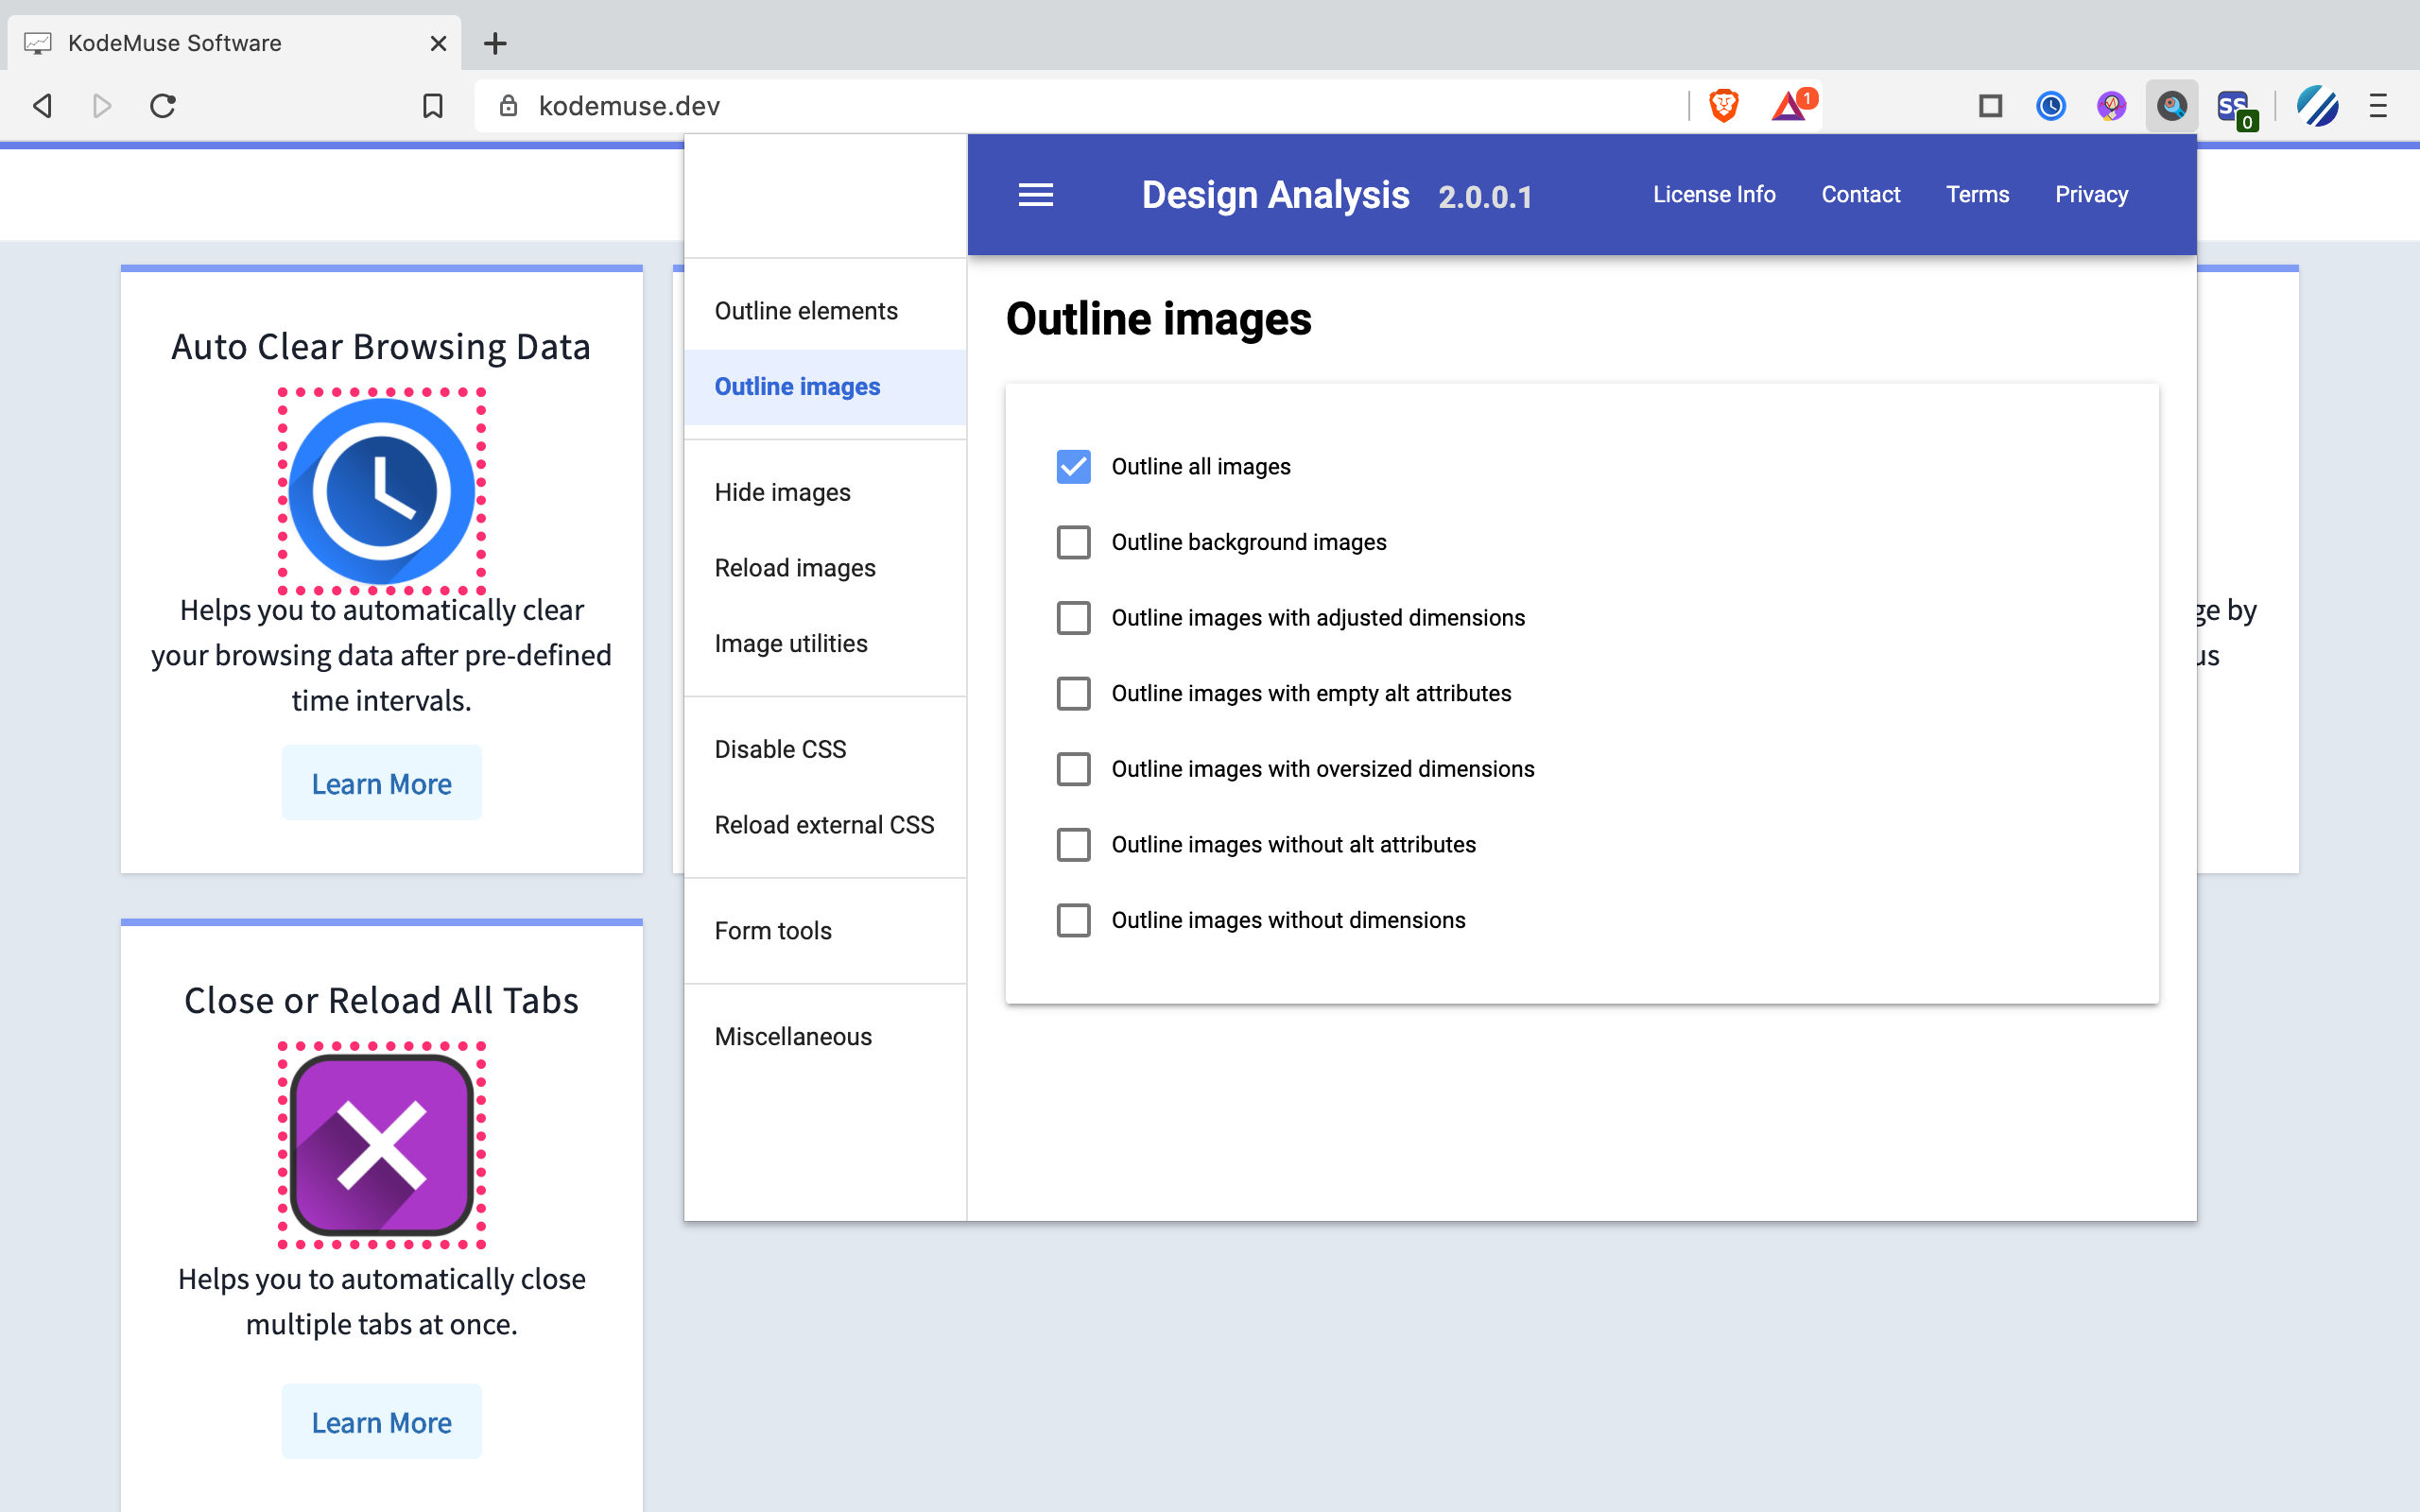The image size is (2420, 1512).
Task: Click the bookmark star icon
Action: point(436,106)
